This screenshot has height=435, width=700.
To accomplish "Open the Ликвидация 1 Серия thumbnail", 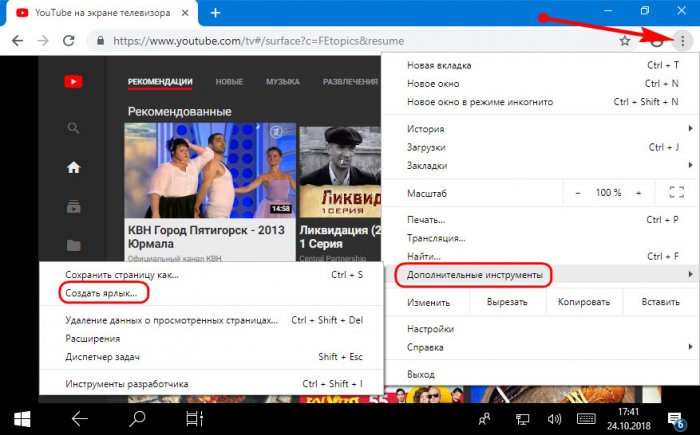I will (340, 172).
